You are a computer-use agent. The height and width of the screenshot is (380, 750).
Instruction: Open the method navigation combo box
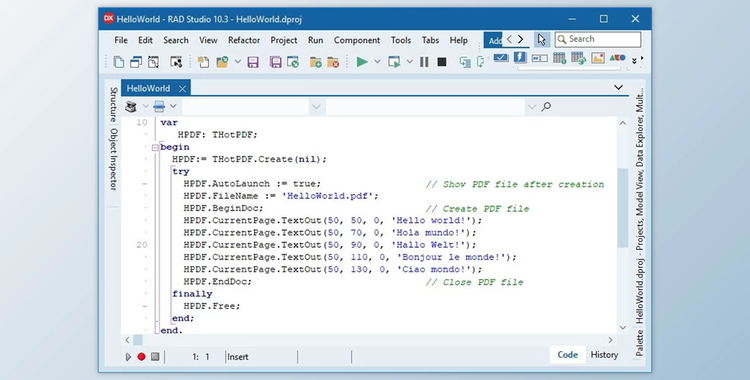(x=432, y=107)
